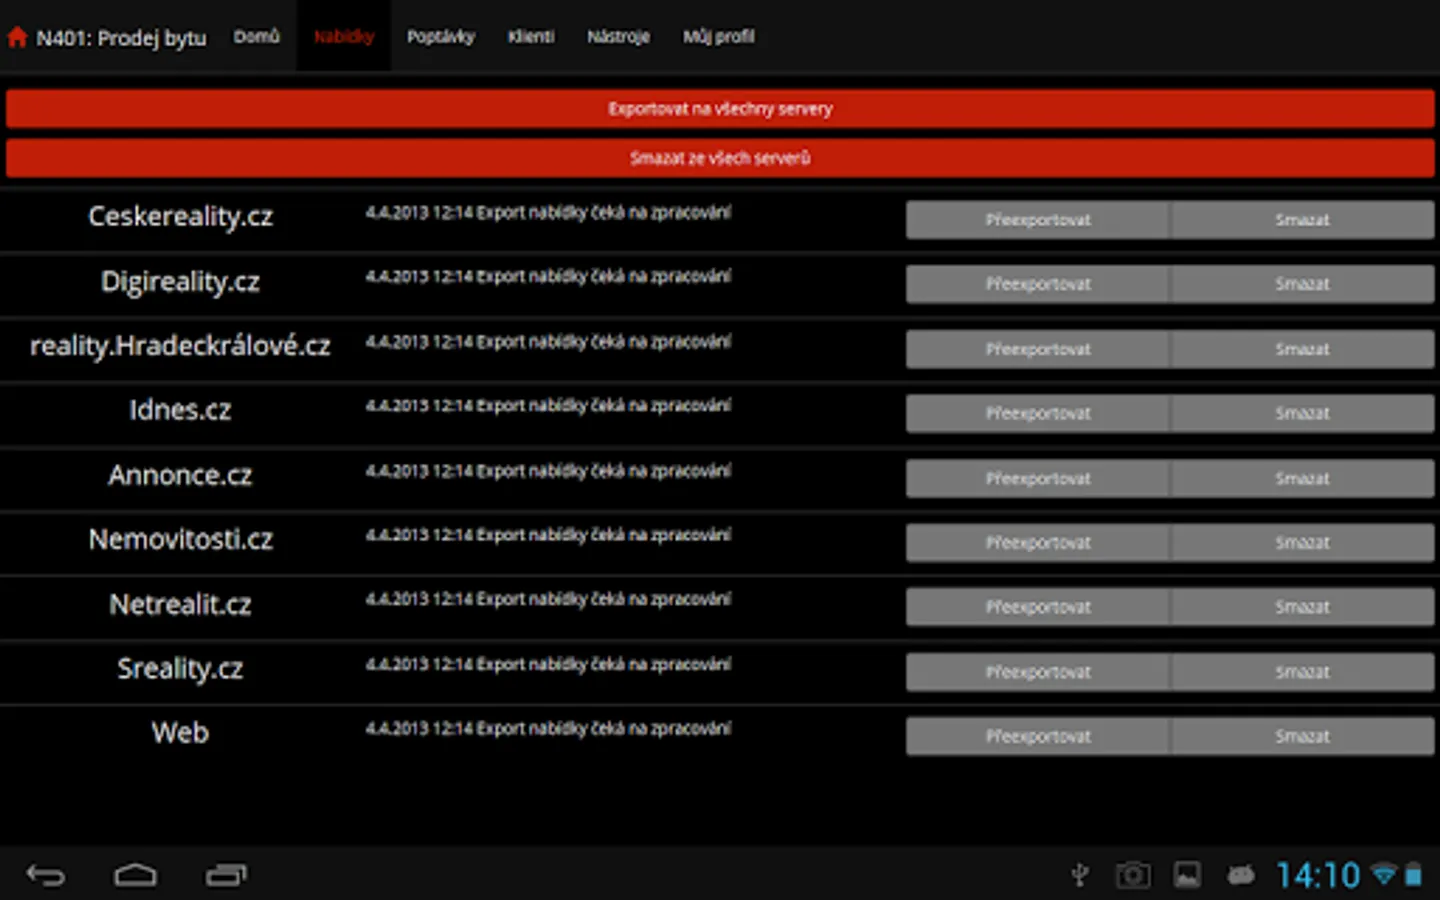
Task: Tap the export status text for Sreality.cz
Action: tap(548, 664)
